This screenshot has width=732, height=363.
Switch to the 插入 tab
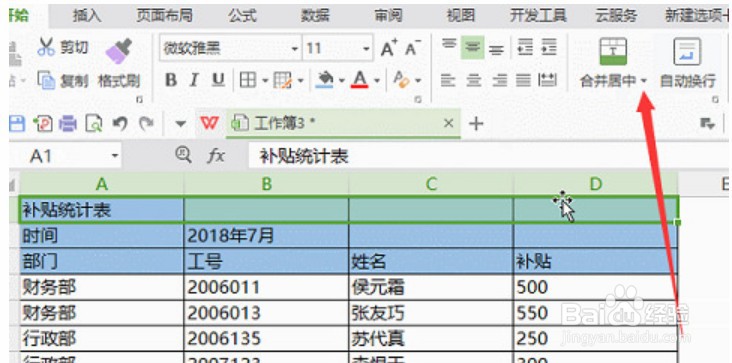[87, 15]
